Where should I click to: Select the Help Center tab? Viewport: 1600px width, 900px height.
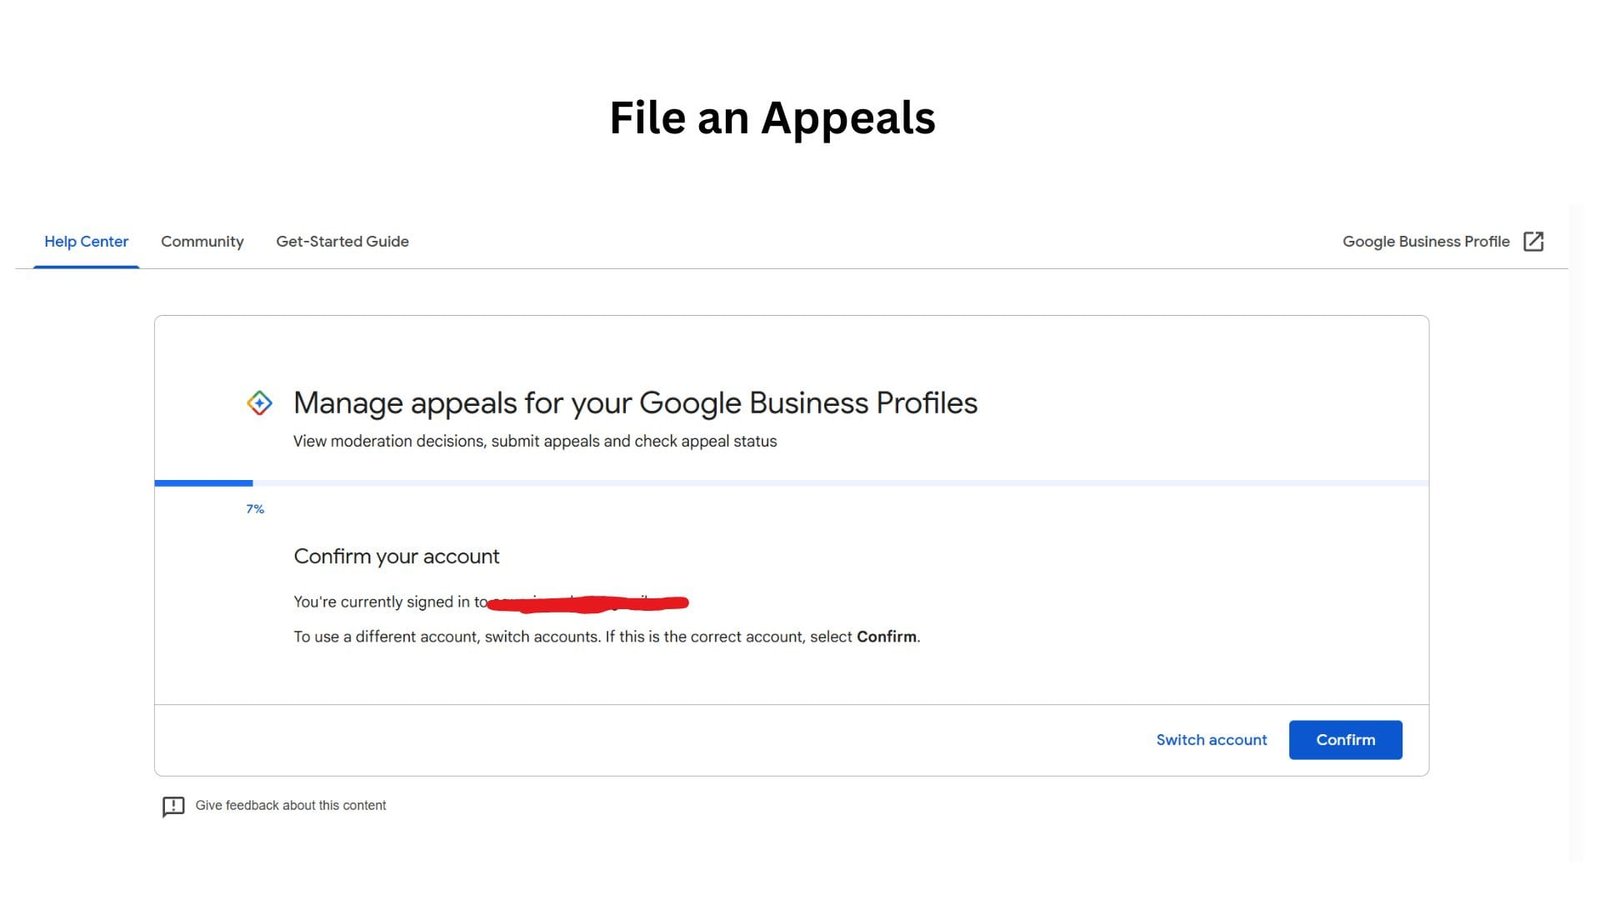click(x=86, y=241)
